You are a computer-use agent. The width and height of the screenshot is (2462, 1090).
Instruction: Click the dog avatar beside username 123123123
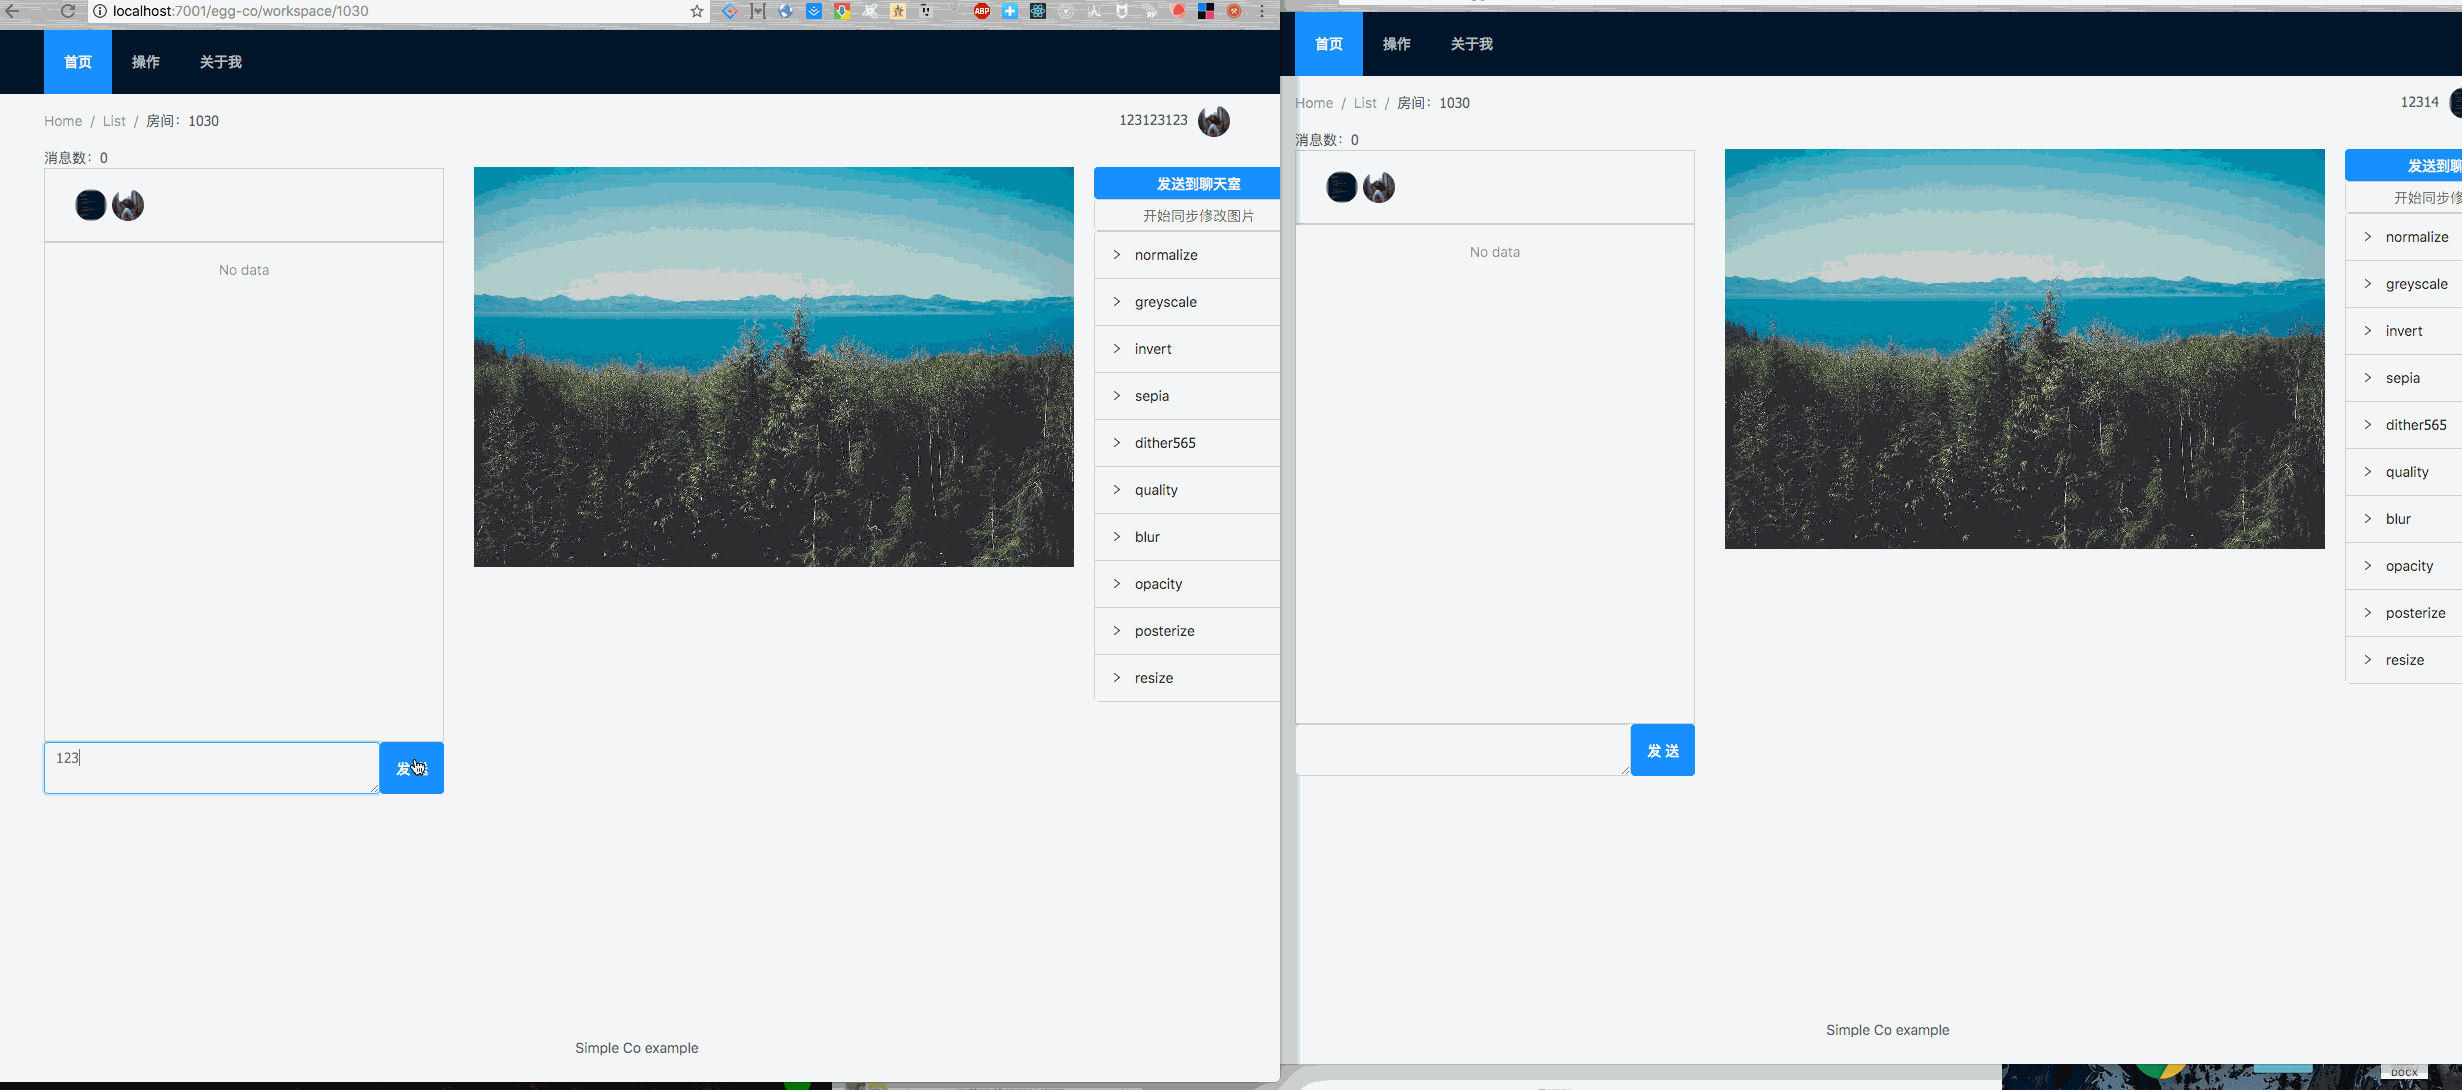pyautogui.click(x=1214, y=121)
